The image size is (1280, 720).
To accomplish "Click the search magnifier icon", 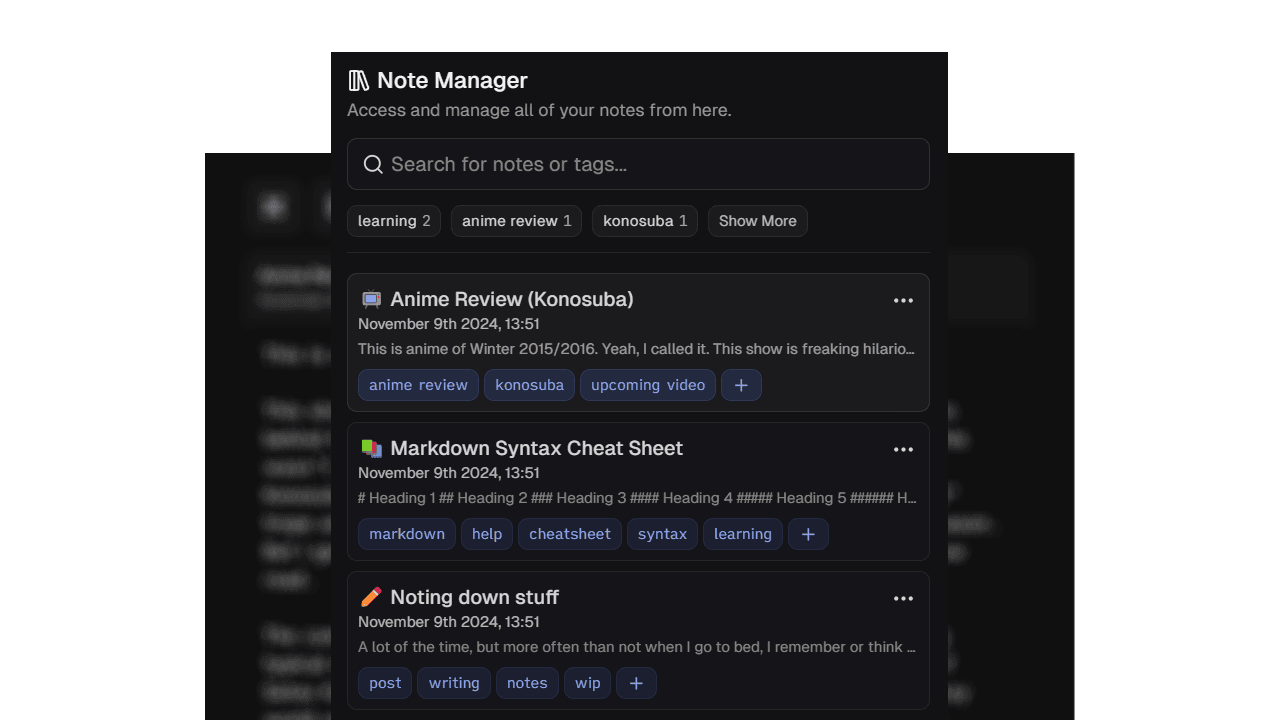I will 373,164.
